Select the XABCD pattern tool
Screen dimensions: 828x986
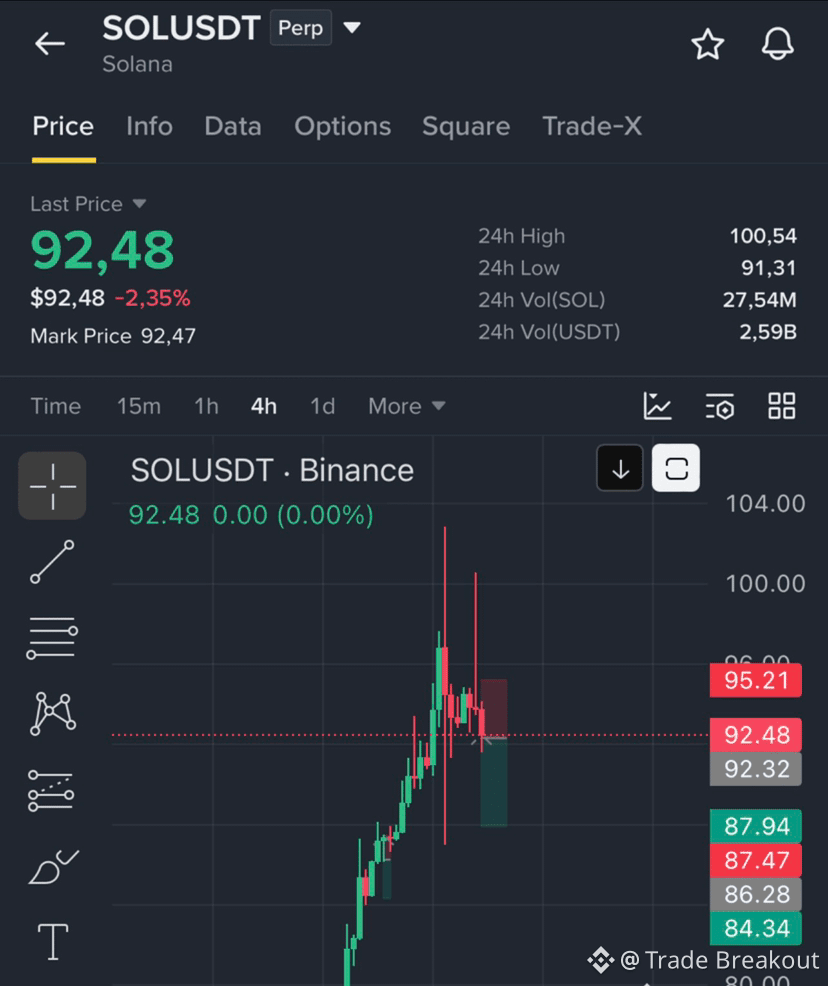(53, 714)
